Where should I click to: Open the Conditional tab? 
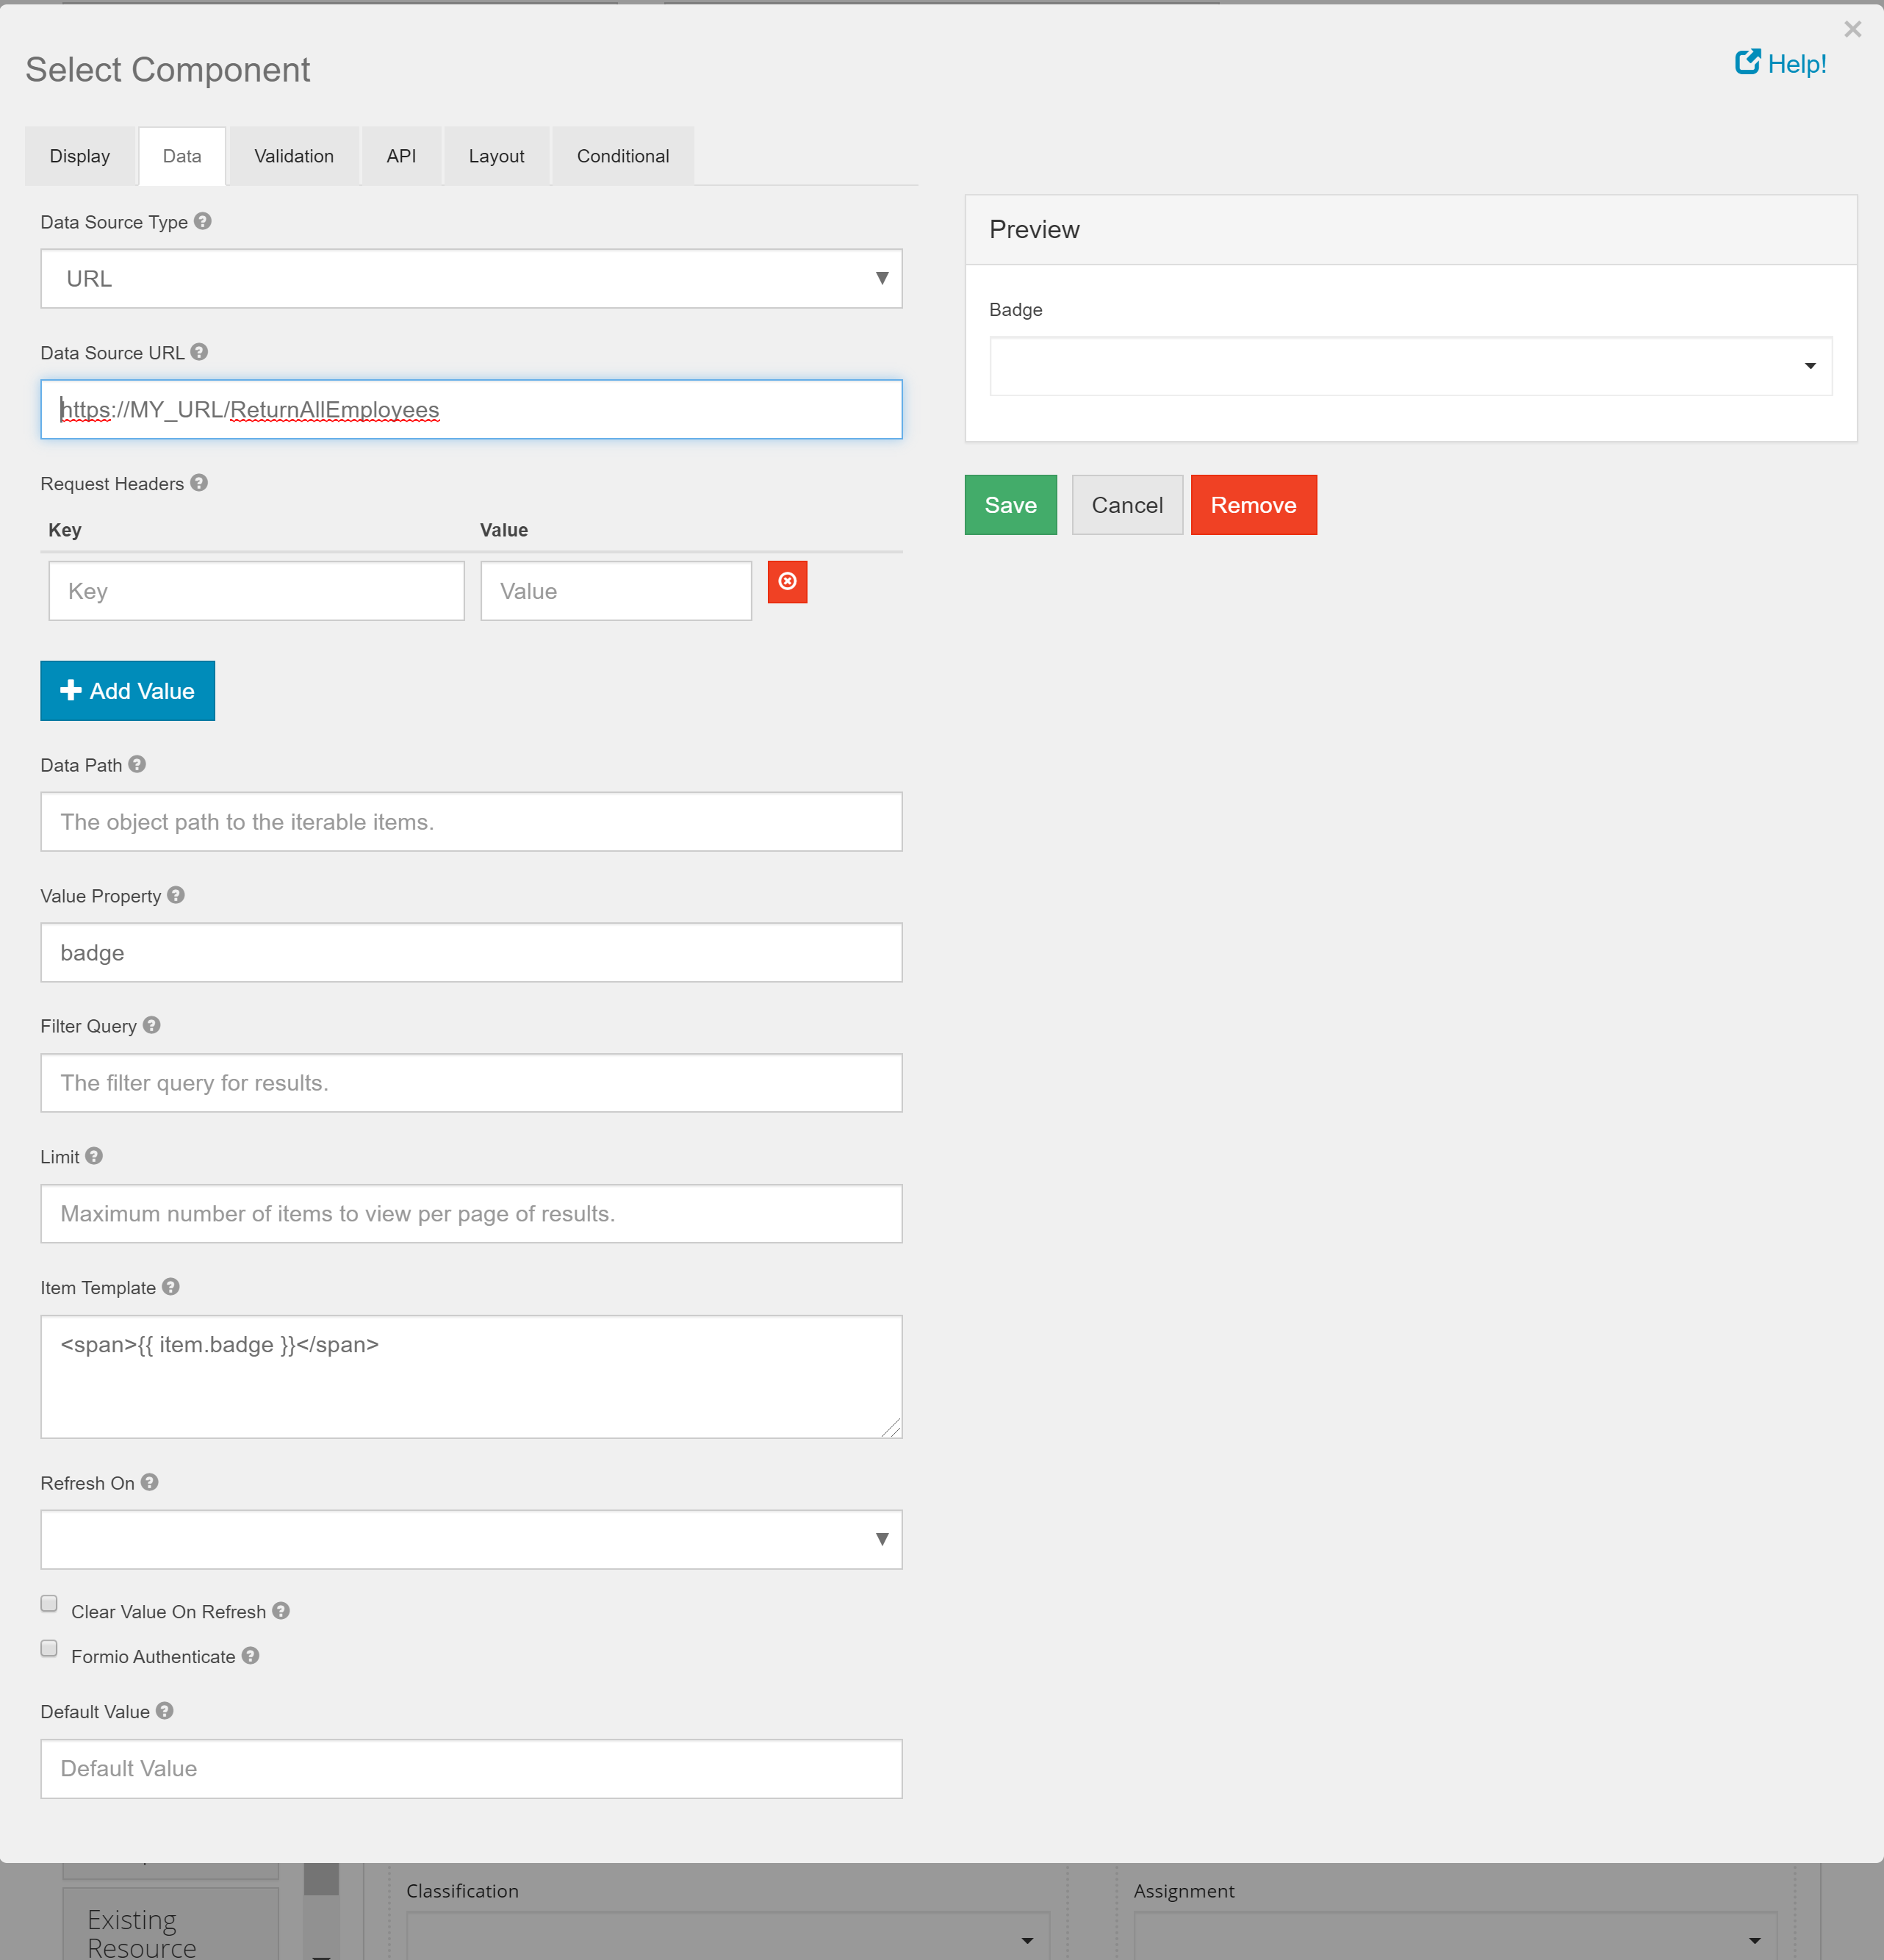click(x=622, y=156)
